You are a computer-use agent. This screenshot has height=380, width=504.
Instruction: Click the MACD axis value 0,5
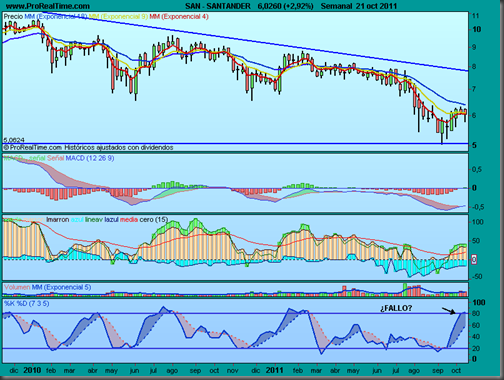point(476,170)
